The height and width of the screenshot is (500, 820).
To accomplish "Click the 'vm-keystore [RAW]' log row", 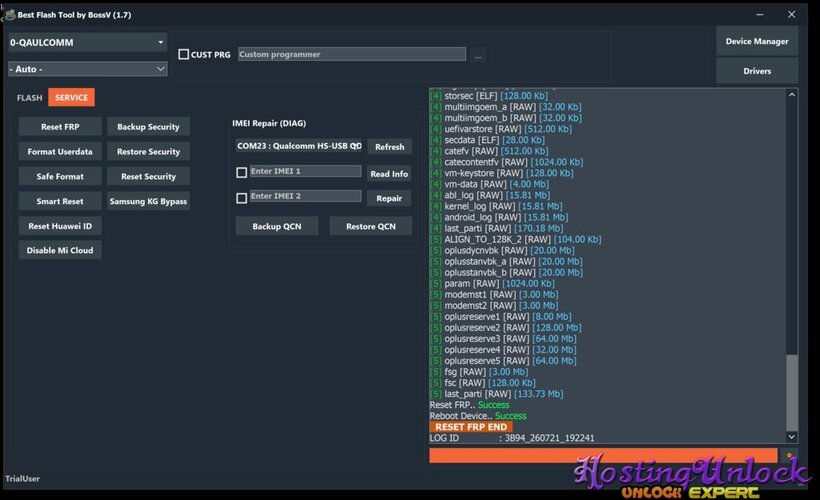I will click(502, 173).
